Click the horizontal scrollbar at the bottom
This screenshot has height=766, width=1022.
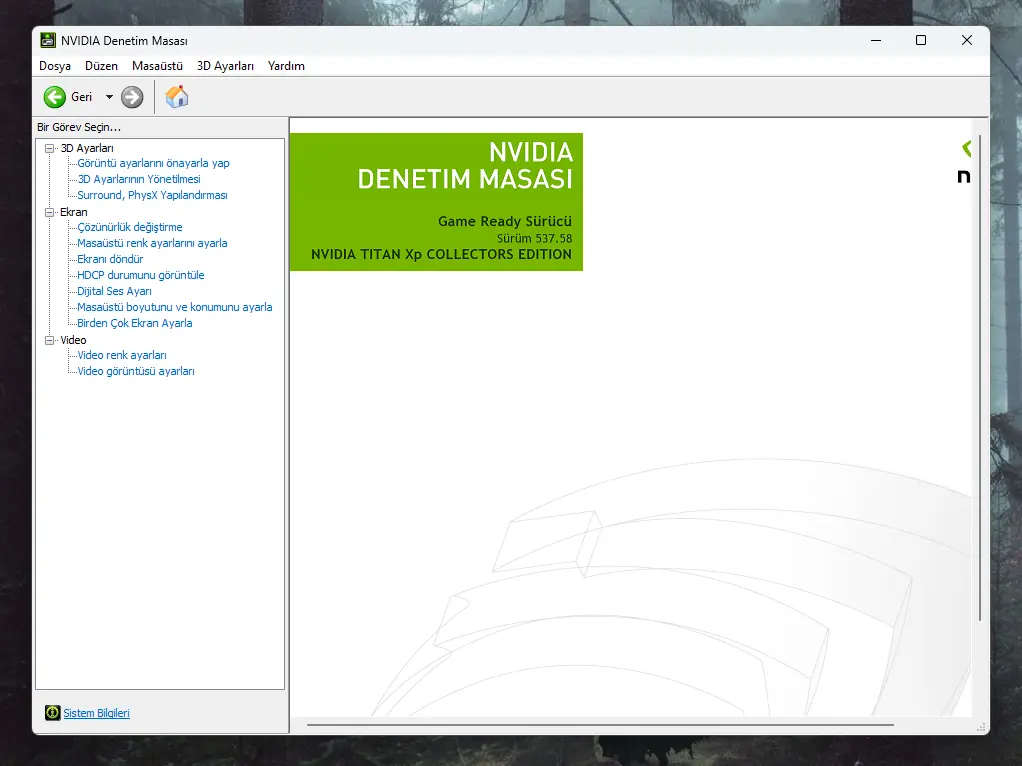tap(600, 724)
